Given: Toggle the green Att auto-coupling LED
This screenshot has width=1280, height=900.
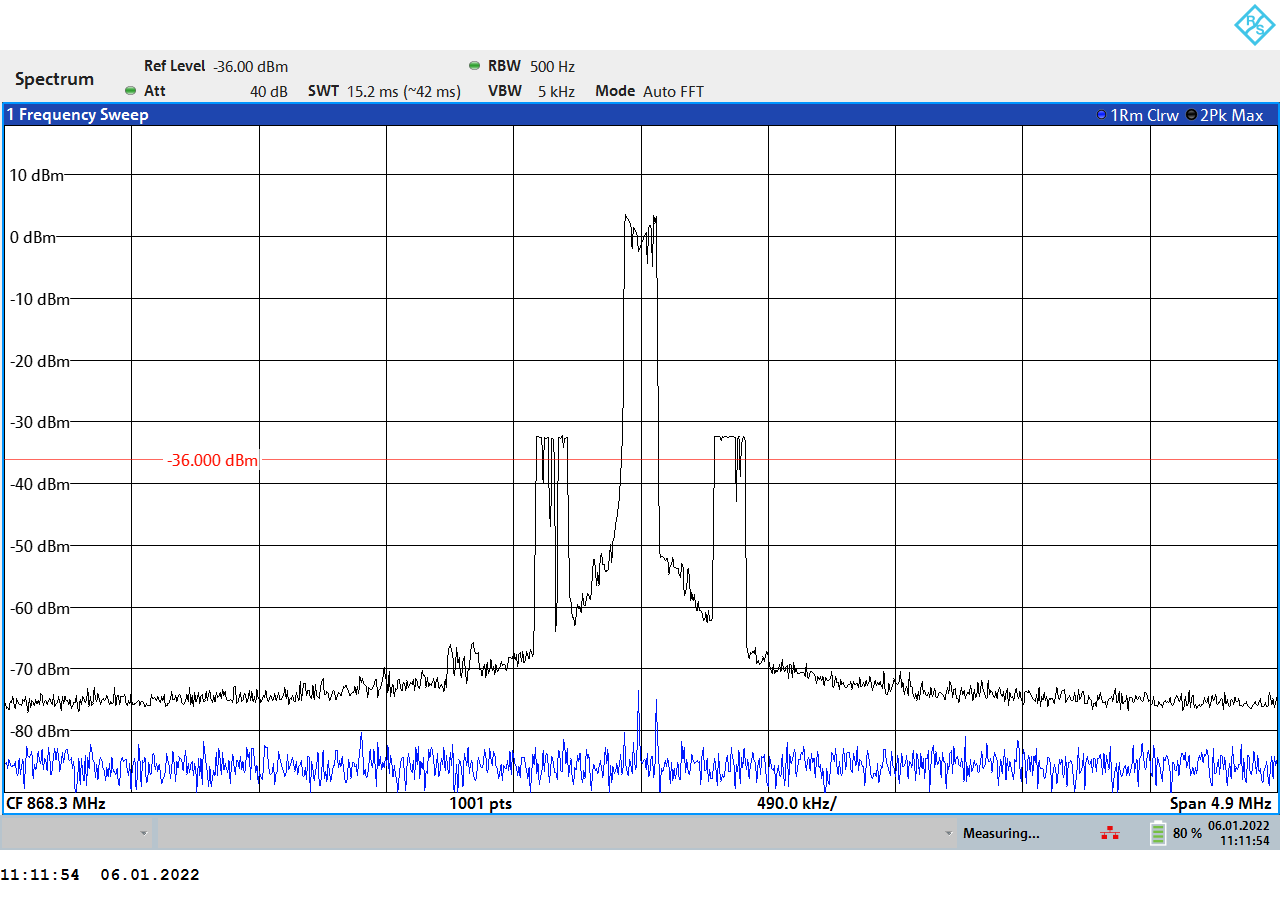Looking at the screenshot, I should tap(131, 90).
